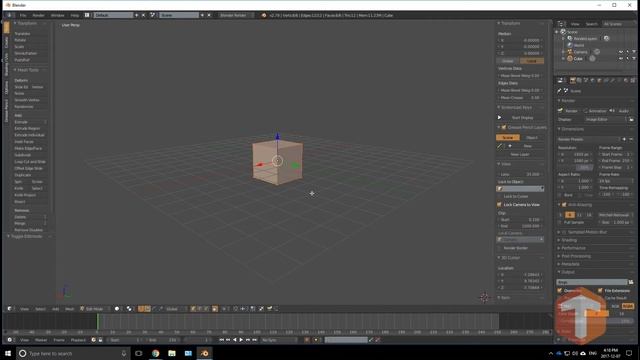Click play reverse button in timeline

[x=235, y=340]
